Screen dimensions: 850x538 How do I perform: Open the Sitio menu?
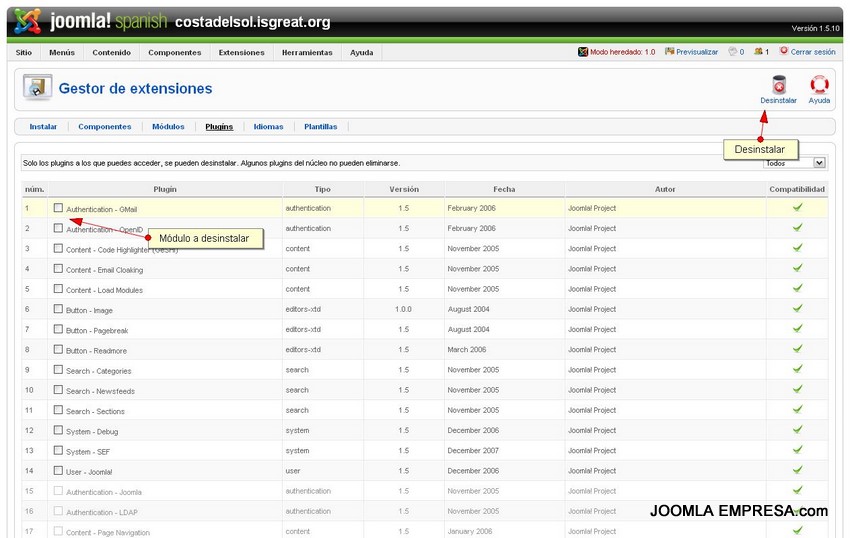coord(24,53)
